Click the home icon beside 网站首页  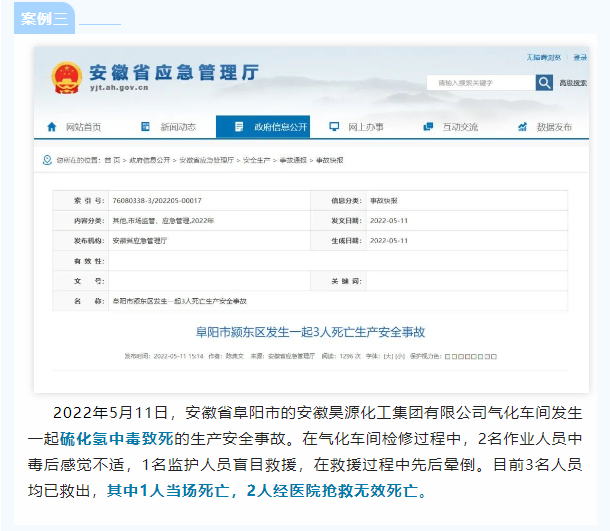pyautogui.click(x=52, y=127)
